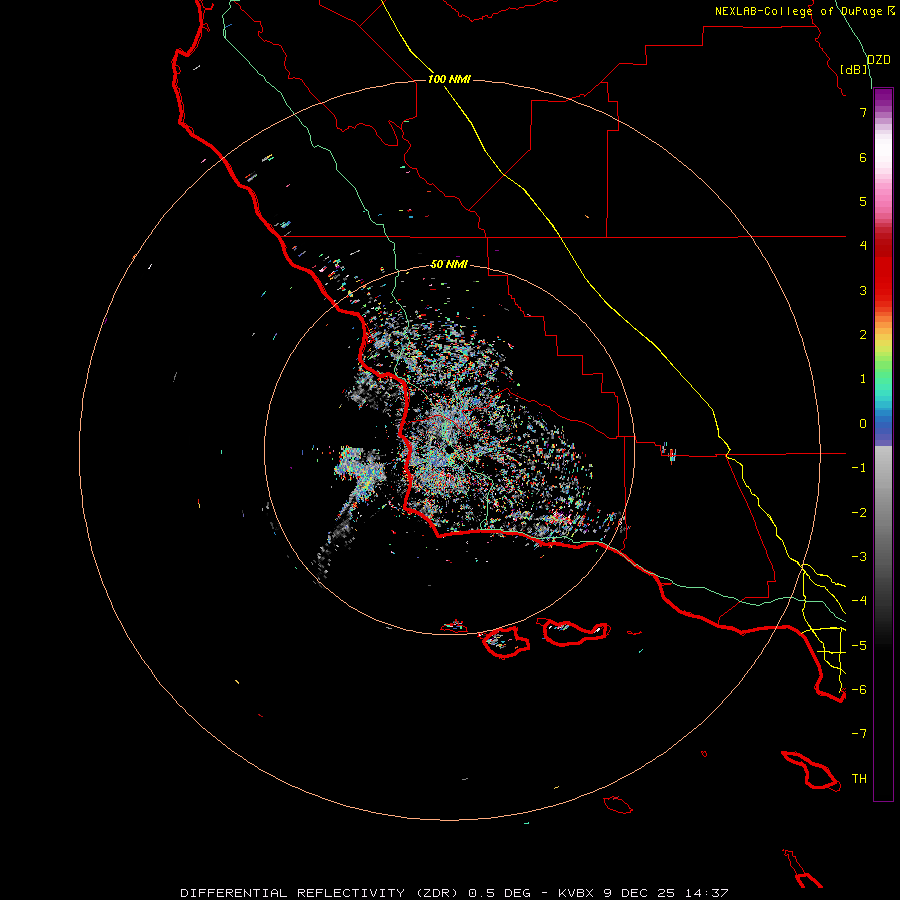Click the "KVBX" station identifier in the caption
Viewport: 900px width, 900px height.
click(x=576, y=893)
